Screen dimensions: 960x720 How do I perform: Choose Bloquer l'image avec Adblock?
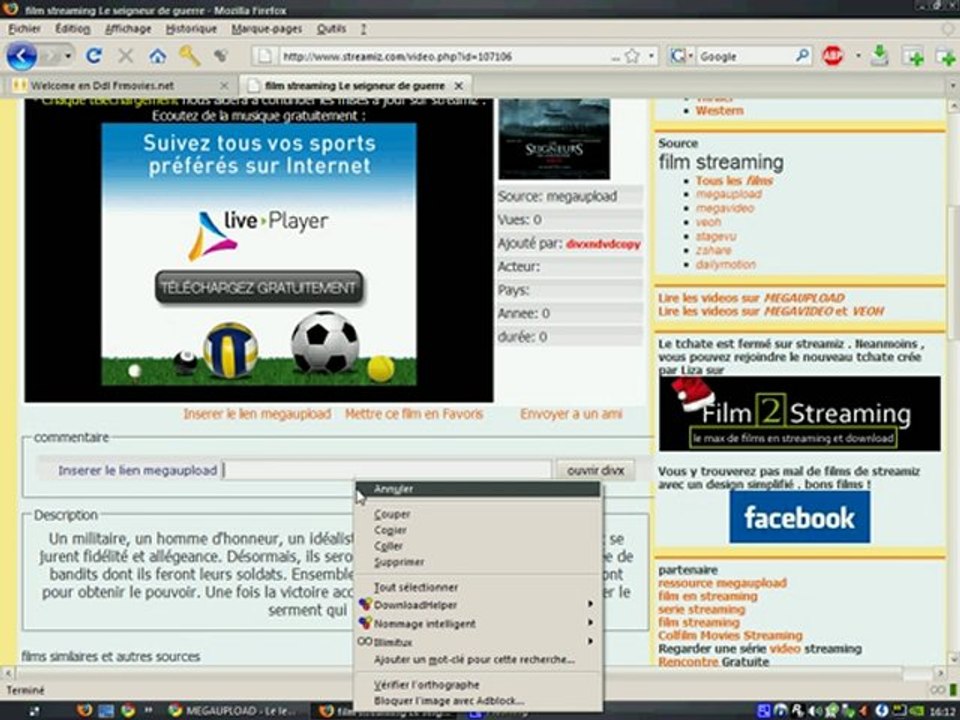[479, 701]
